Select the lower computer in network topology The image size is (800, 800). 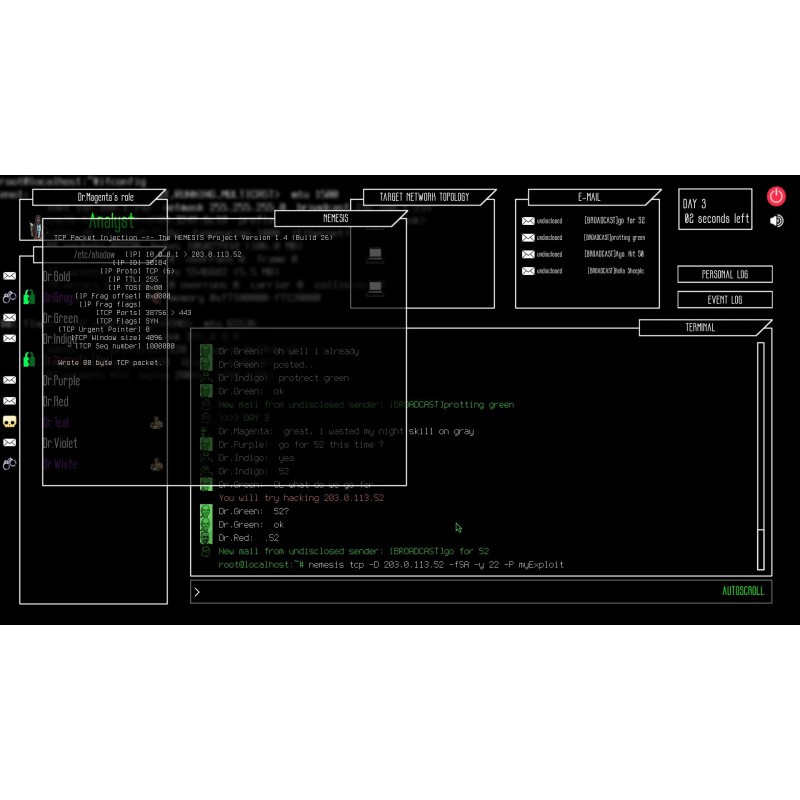(x=375, y=289)
